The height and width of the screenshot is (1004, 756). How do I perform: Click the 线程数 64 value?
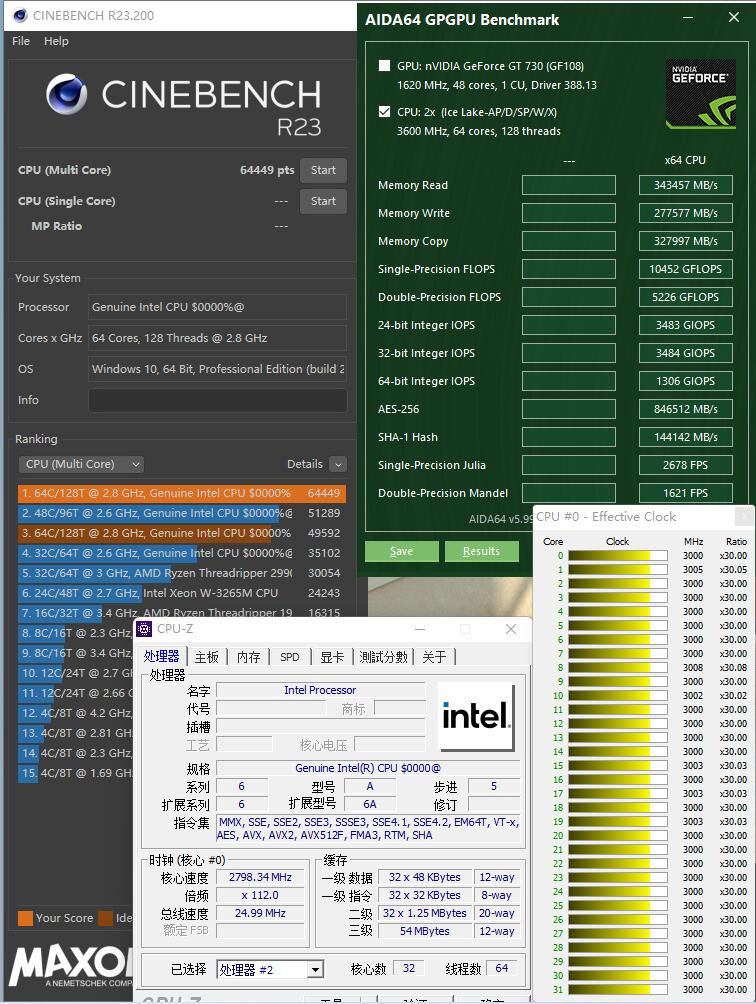click(502, 968)
